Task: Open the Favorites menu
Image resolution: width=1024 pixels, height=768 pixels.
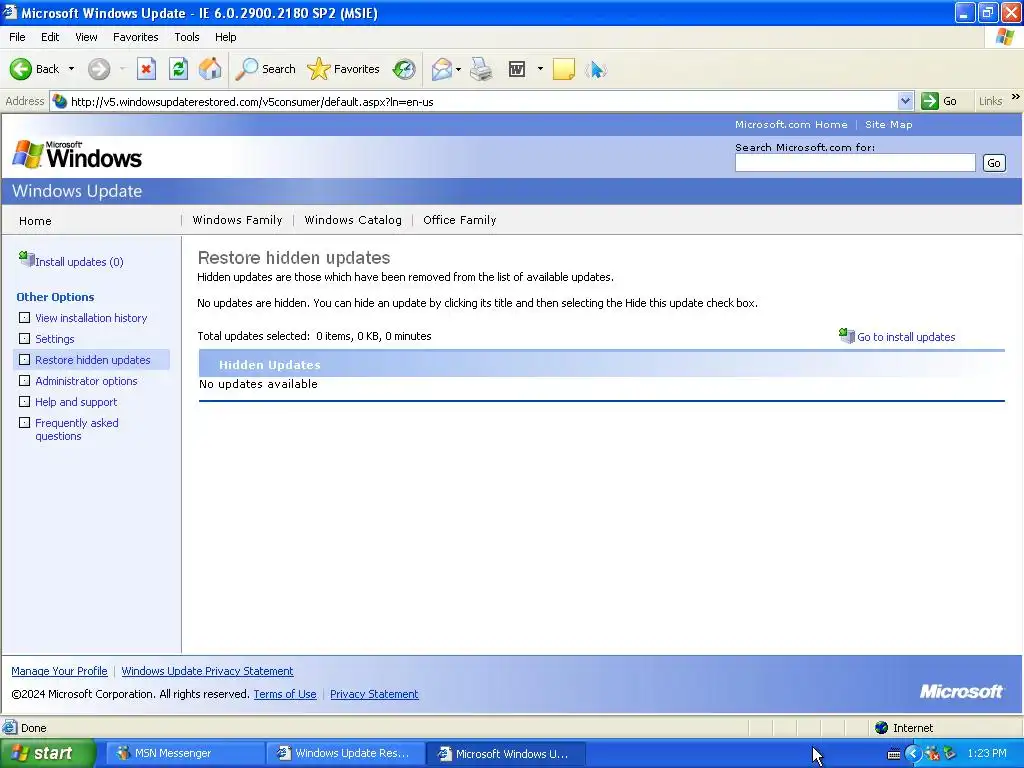Action: (135, 37)
